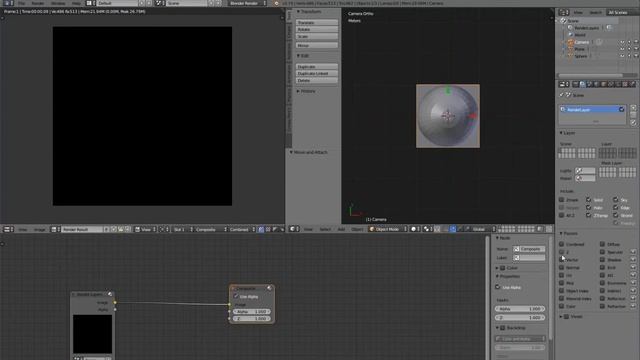The width and height of the screenshot is (640, 360).
Task: Enable the Diffuse pass checkbox
Action: tap(602, 244)
